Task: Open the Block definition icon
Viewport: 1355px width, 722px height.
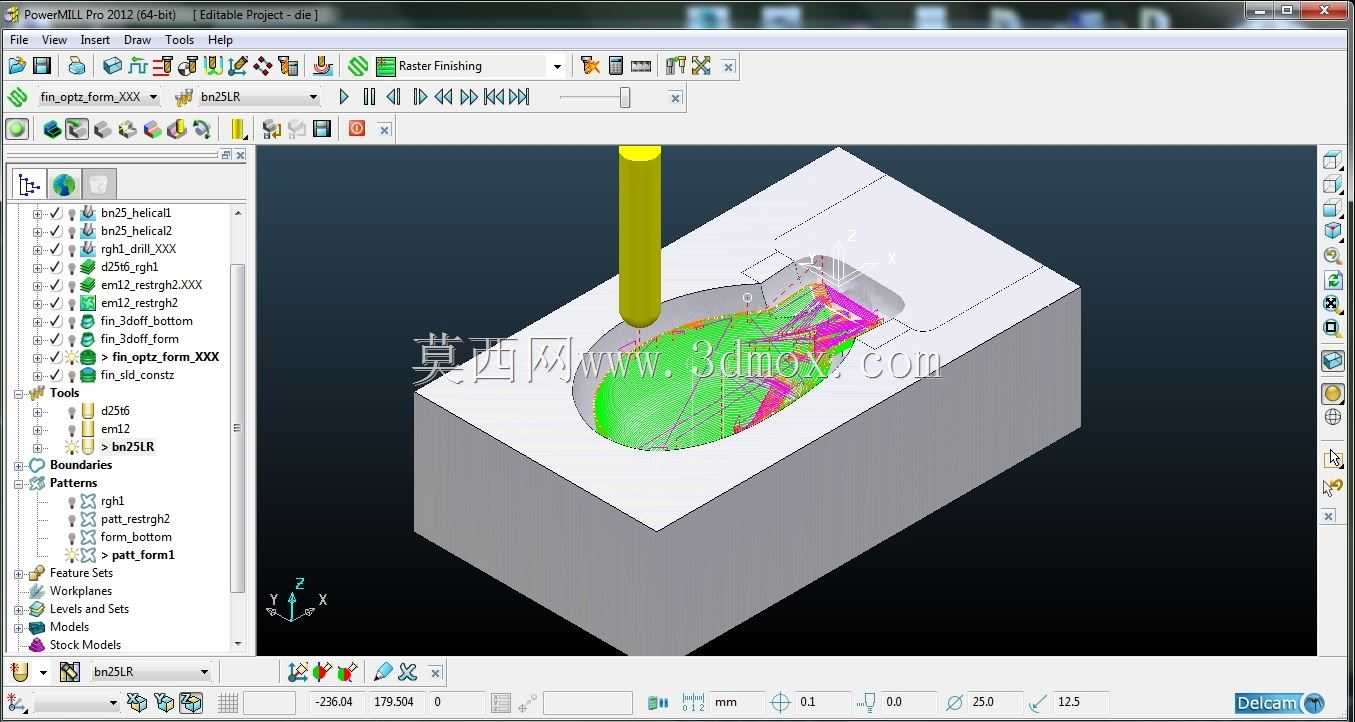Action: click(x=112, y=66)
